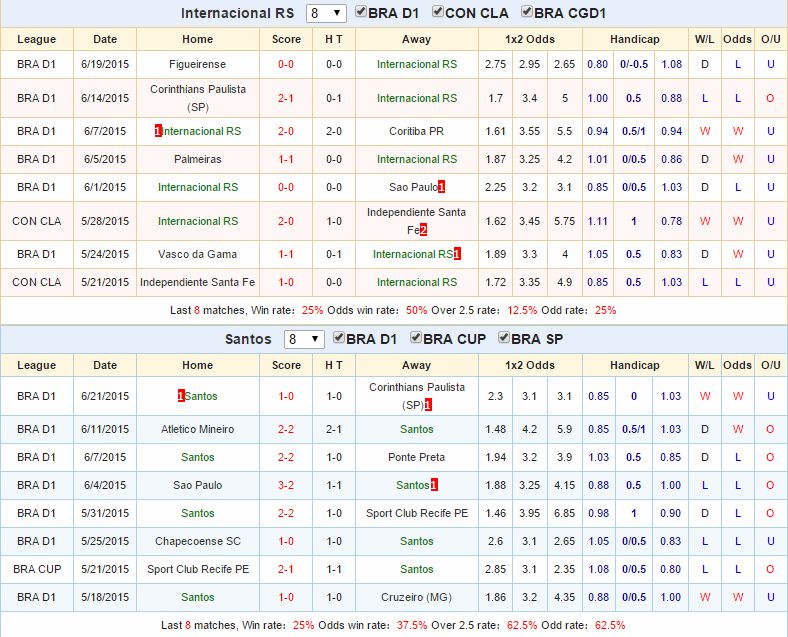Select Coritiba PR away team cell
The image size is (788, 637).
coord(417,132)
